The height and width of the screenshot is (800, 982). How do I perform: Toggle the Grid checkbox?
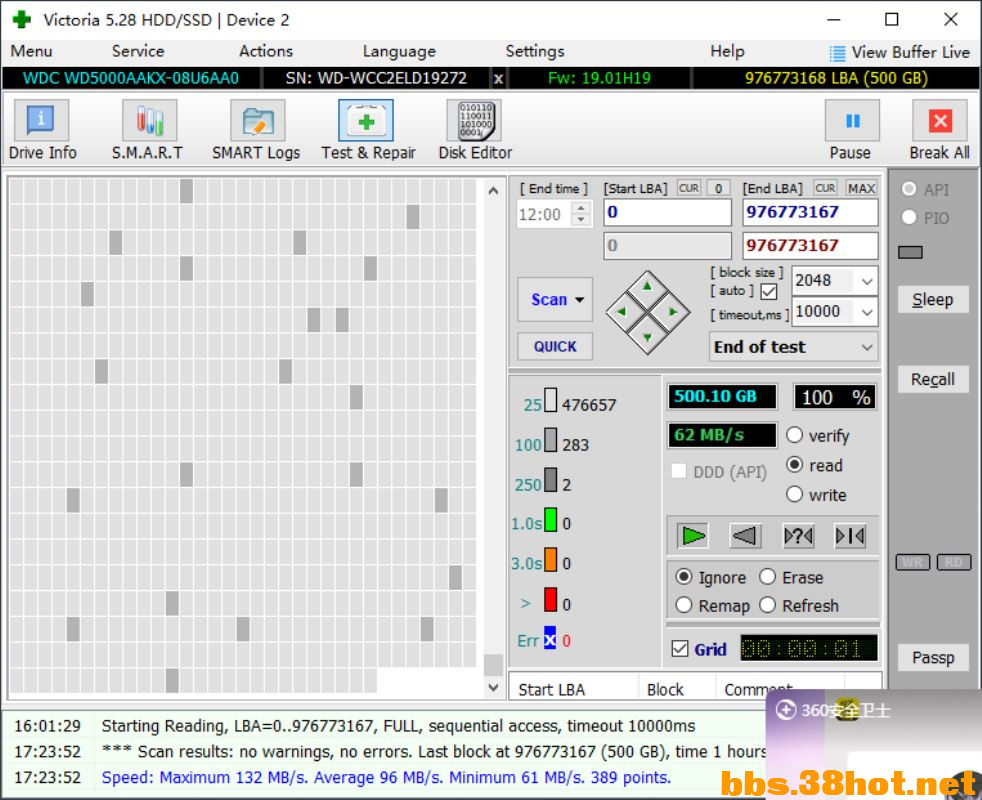click(x=680, y=648)
